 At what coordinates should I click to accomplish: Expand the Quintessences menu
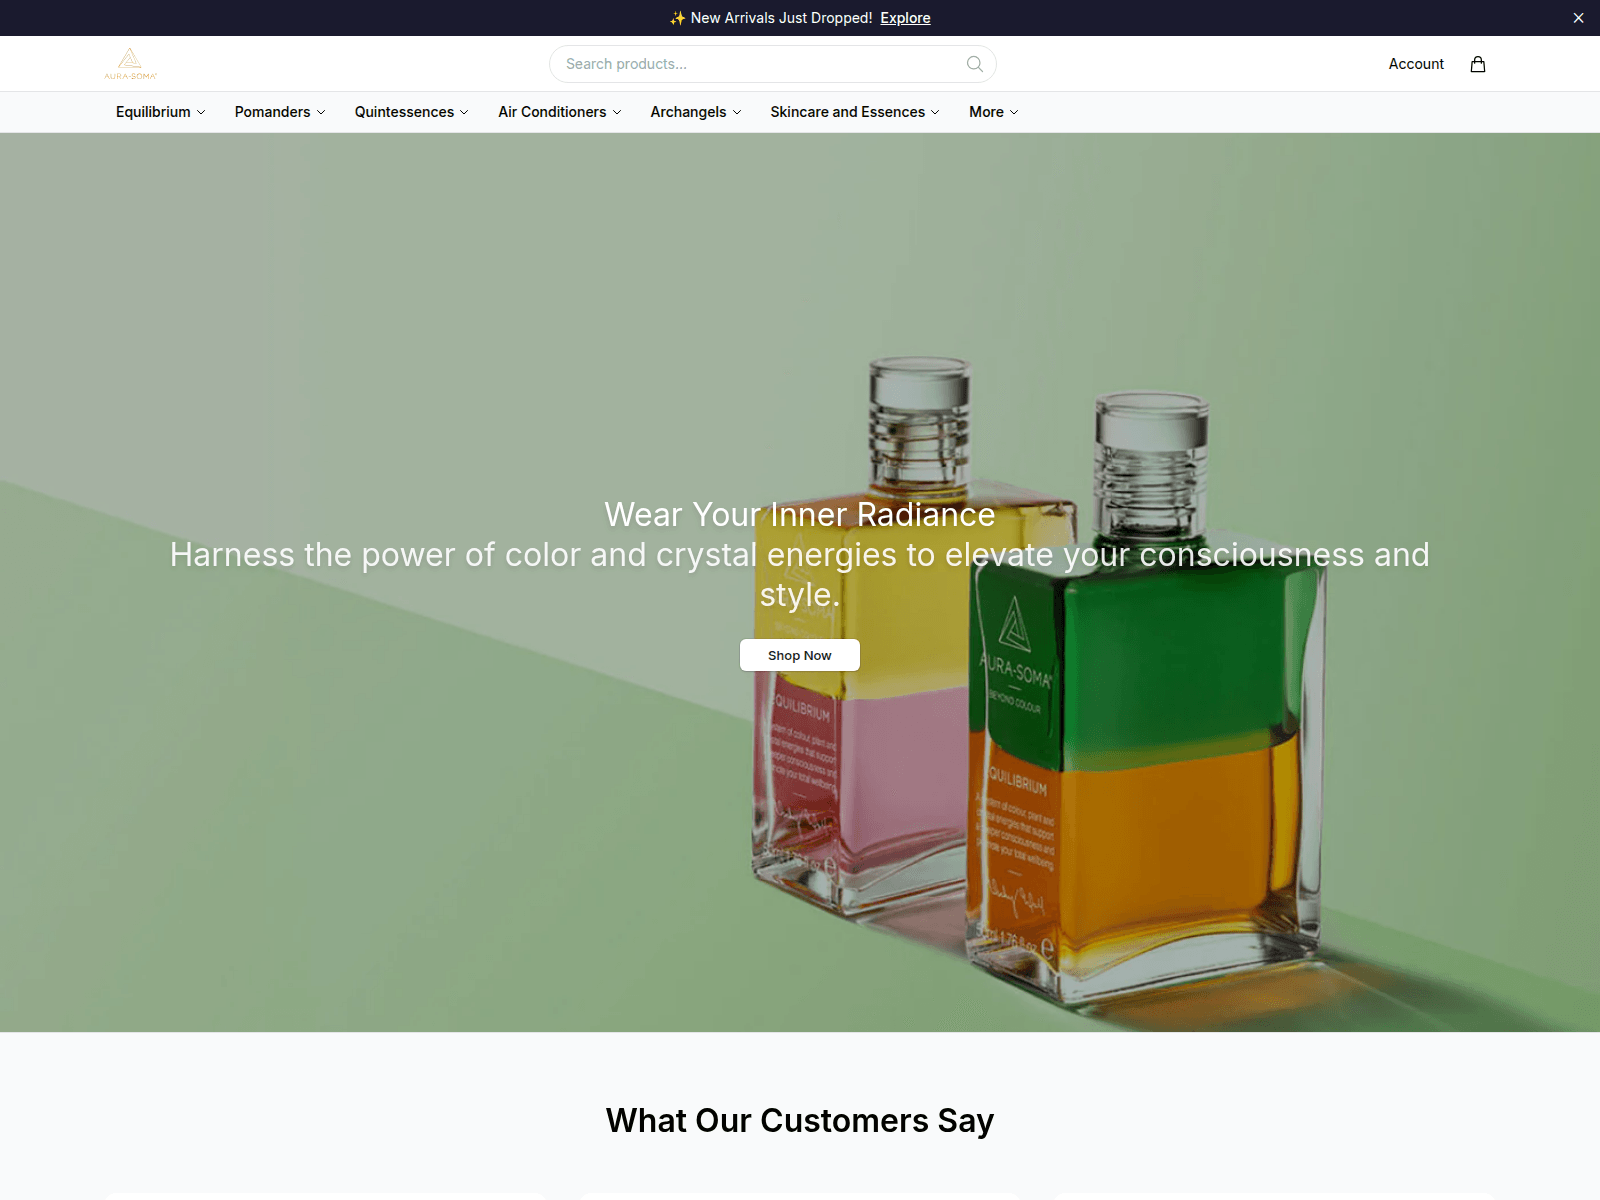(x=411, y=112)
